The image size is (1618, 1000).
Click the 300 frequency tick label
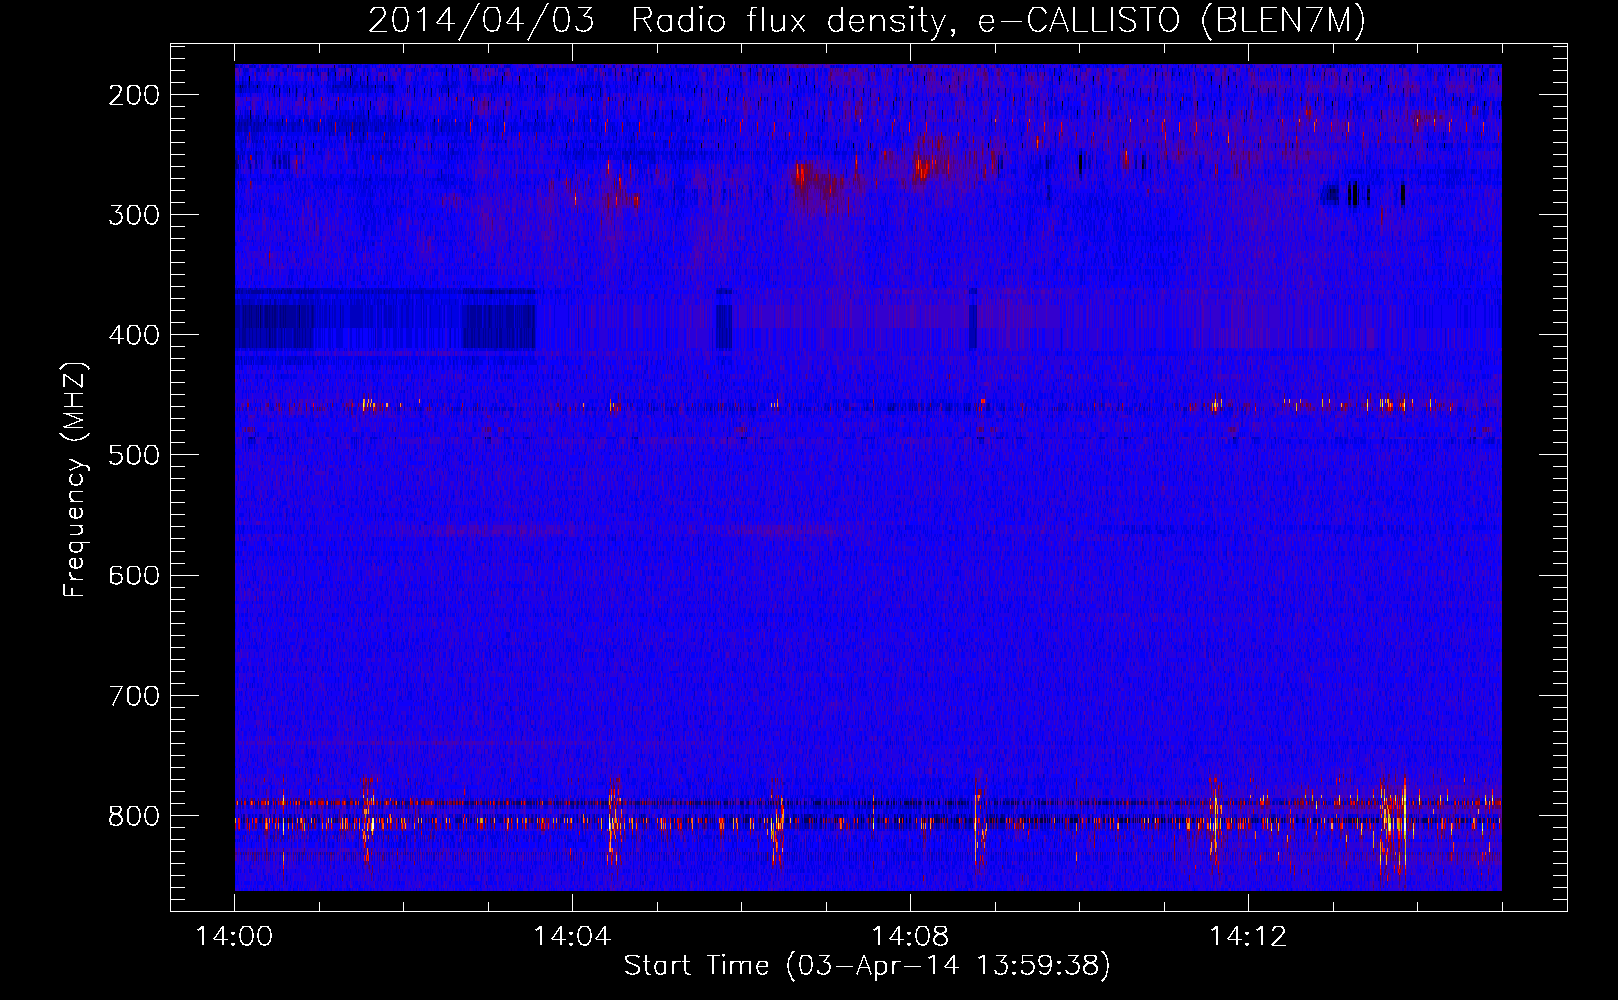[x=134, y=216]
